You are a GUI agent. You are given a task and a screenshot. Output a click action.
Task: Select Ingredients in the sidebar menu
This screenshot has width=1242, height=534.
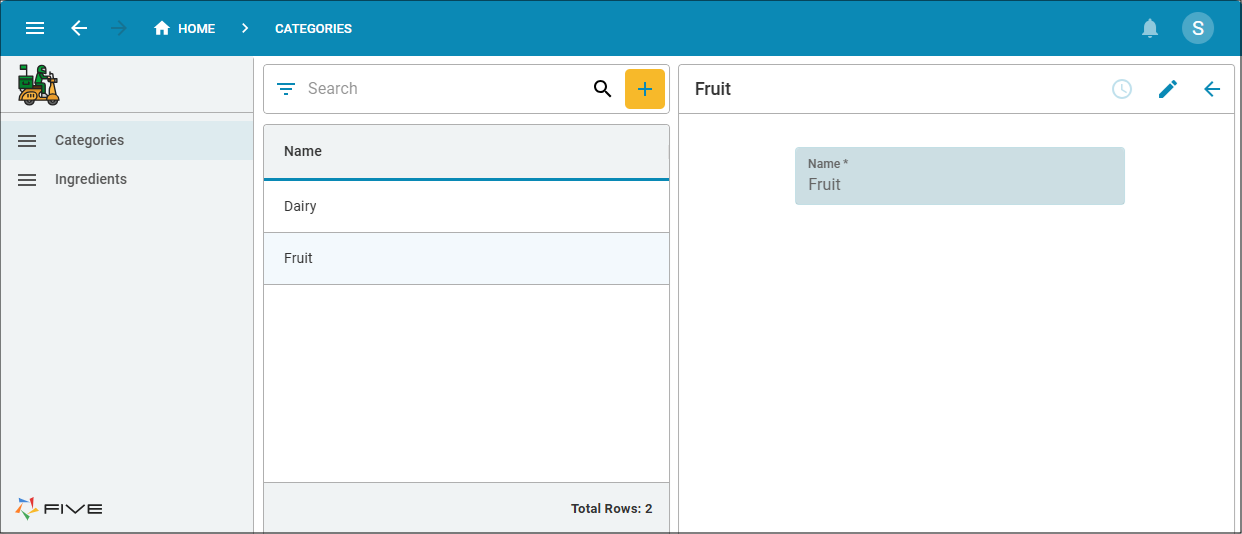(x=127, y=180)
